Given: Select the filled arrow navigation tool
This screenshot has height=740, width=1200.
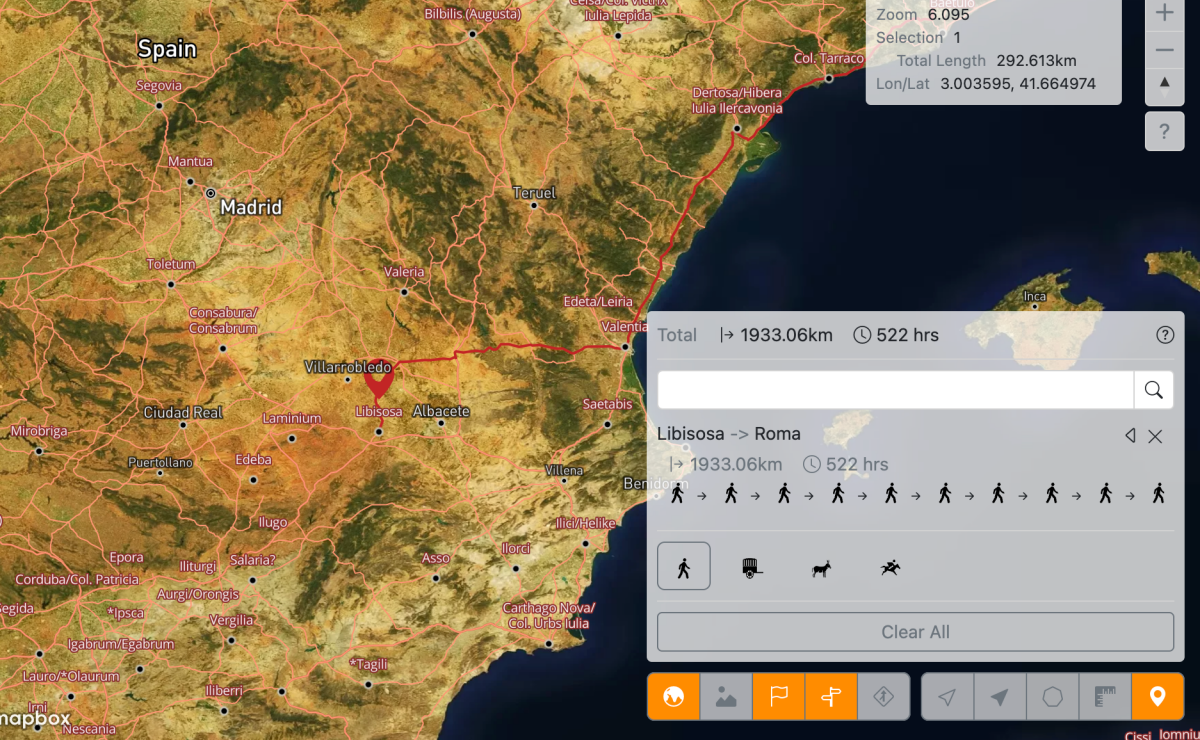Looking at the screenshot, I should coord(1000,697).
